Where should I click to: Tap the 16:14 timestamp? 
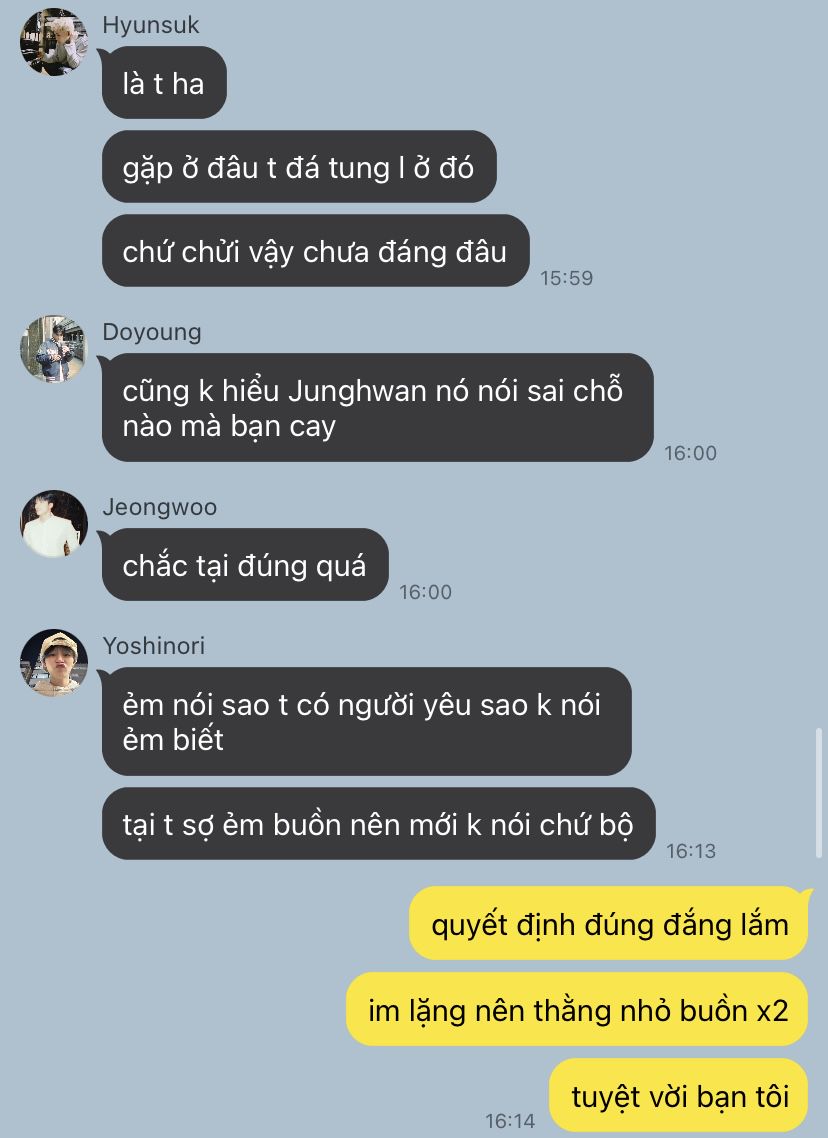[509, 1121]
